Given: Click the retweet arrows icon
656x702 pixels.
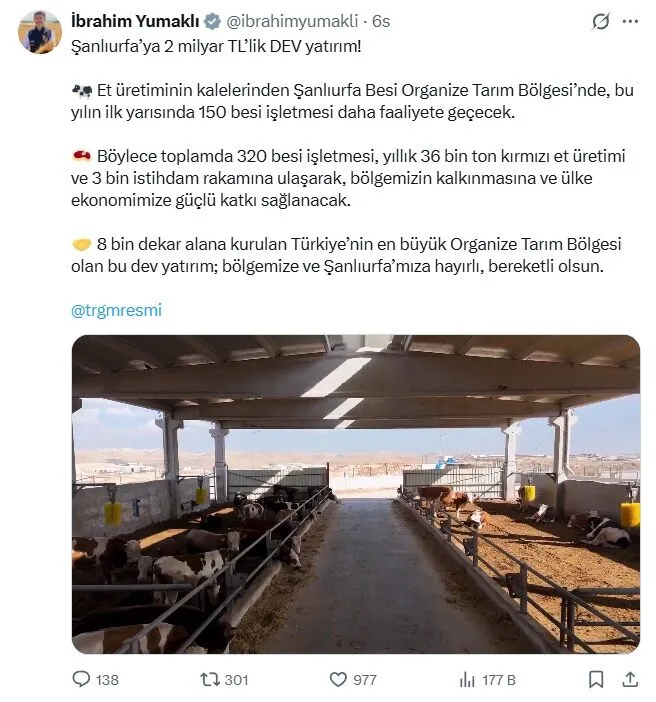Looking at the screenshot, I should 209,679.
